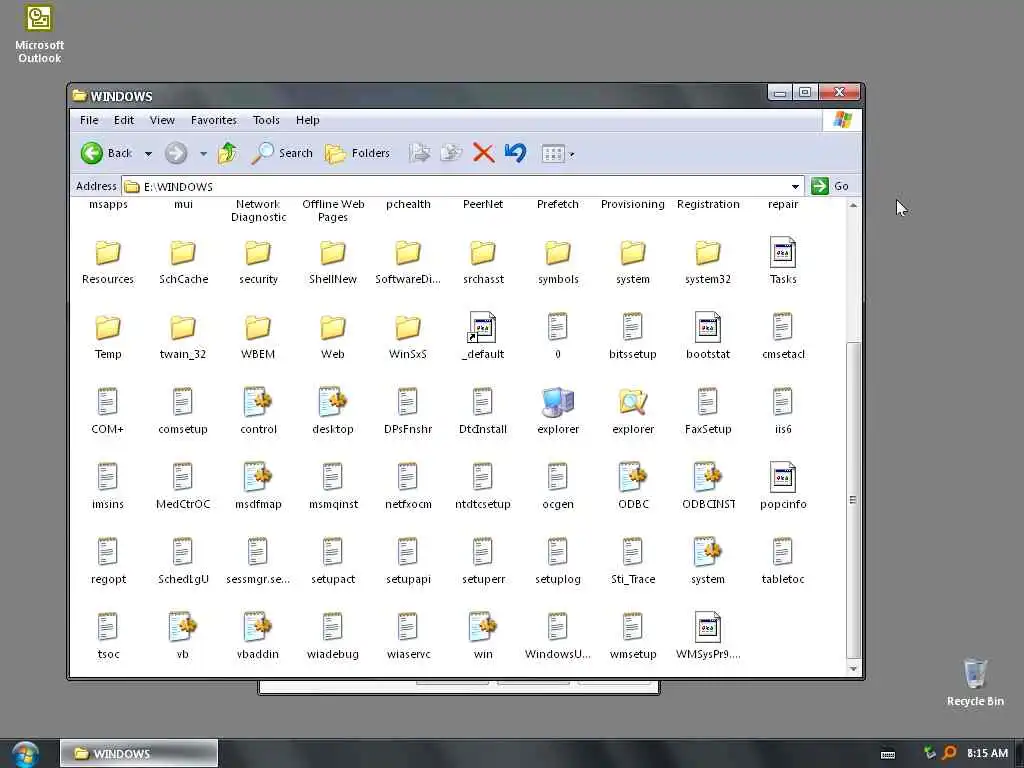Open the Address bar dropdown list

pyautogui.click(x=795, y=187)
